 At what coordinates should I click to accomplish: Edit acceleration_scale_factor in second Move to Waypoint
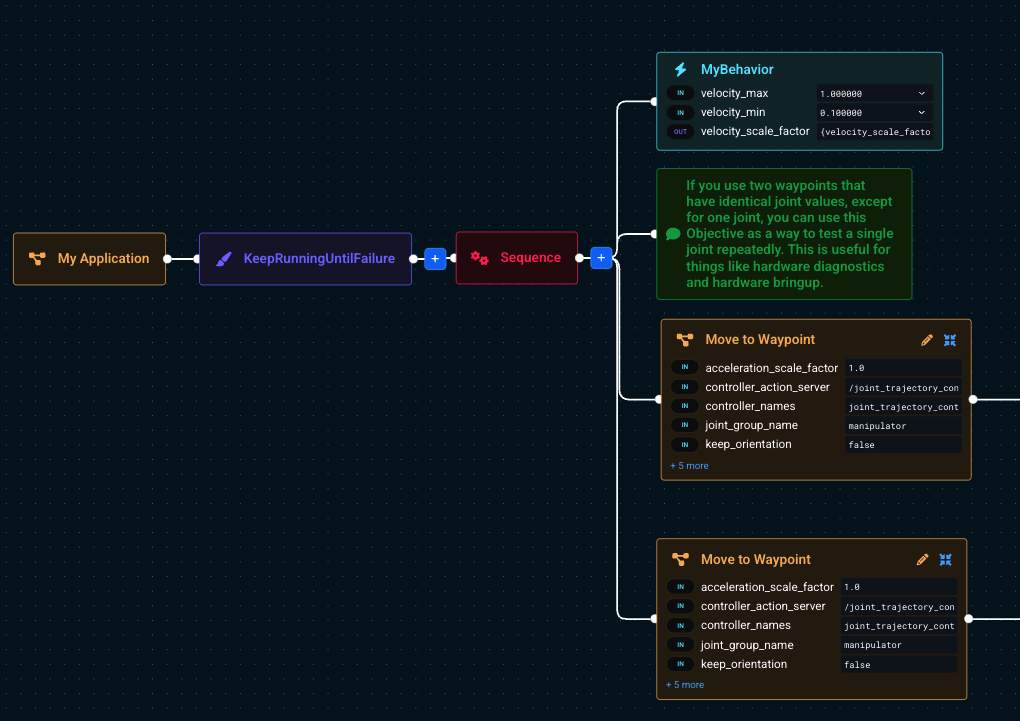pyautogui.click(x=898, y=587)
